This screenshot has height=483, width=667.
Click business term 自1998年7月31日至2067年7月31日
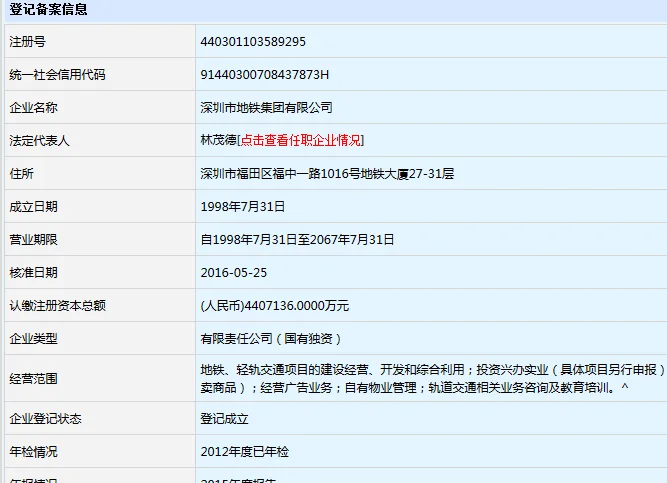click(x=297, y=240)
